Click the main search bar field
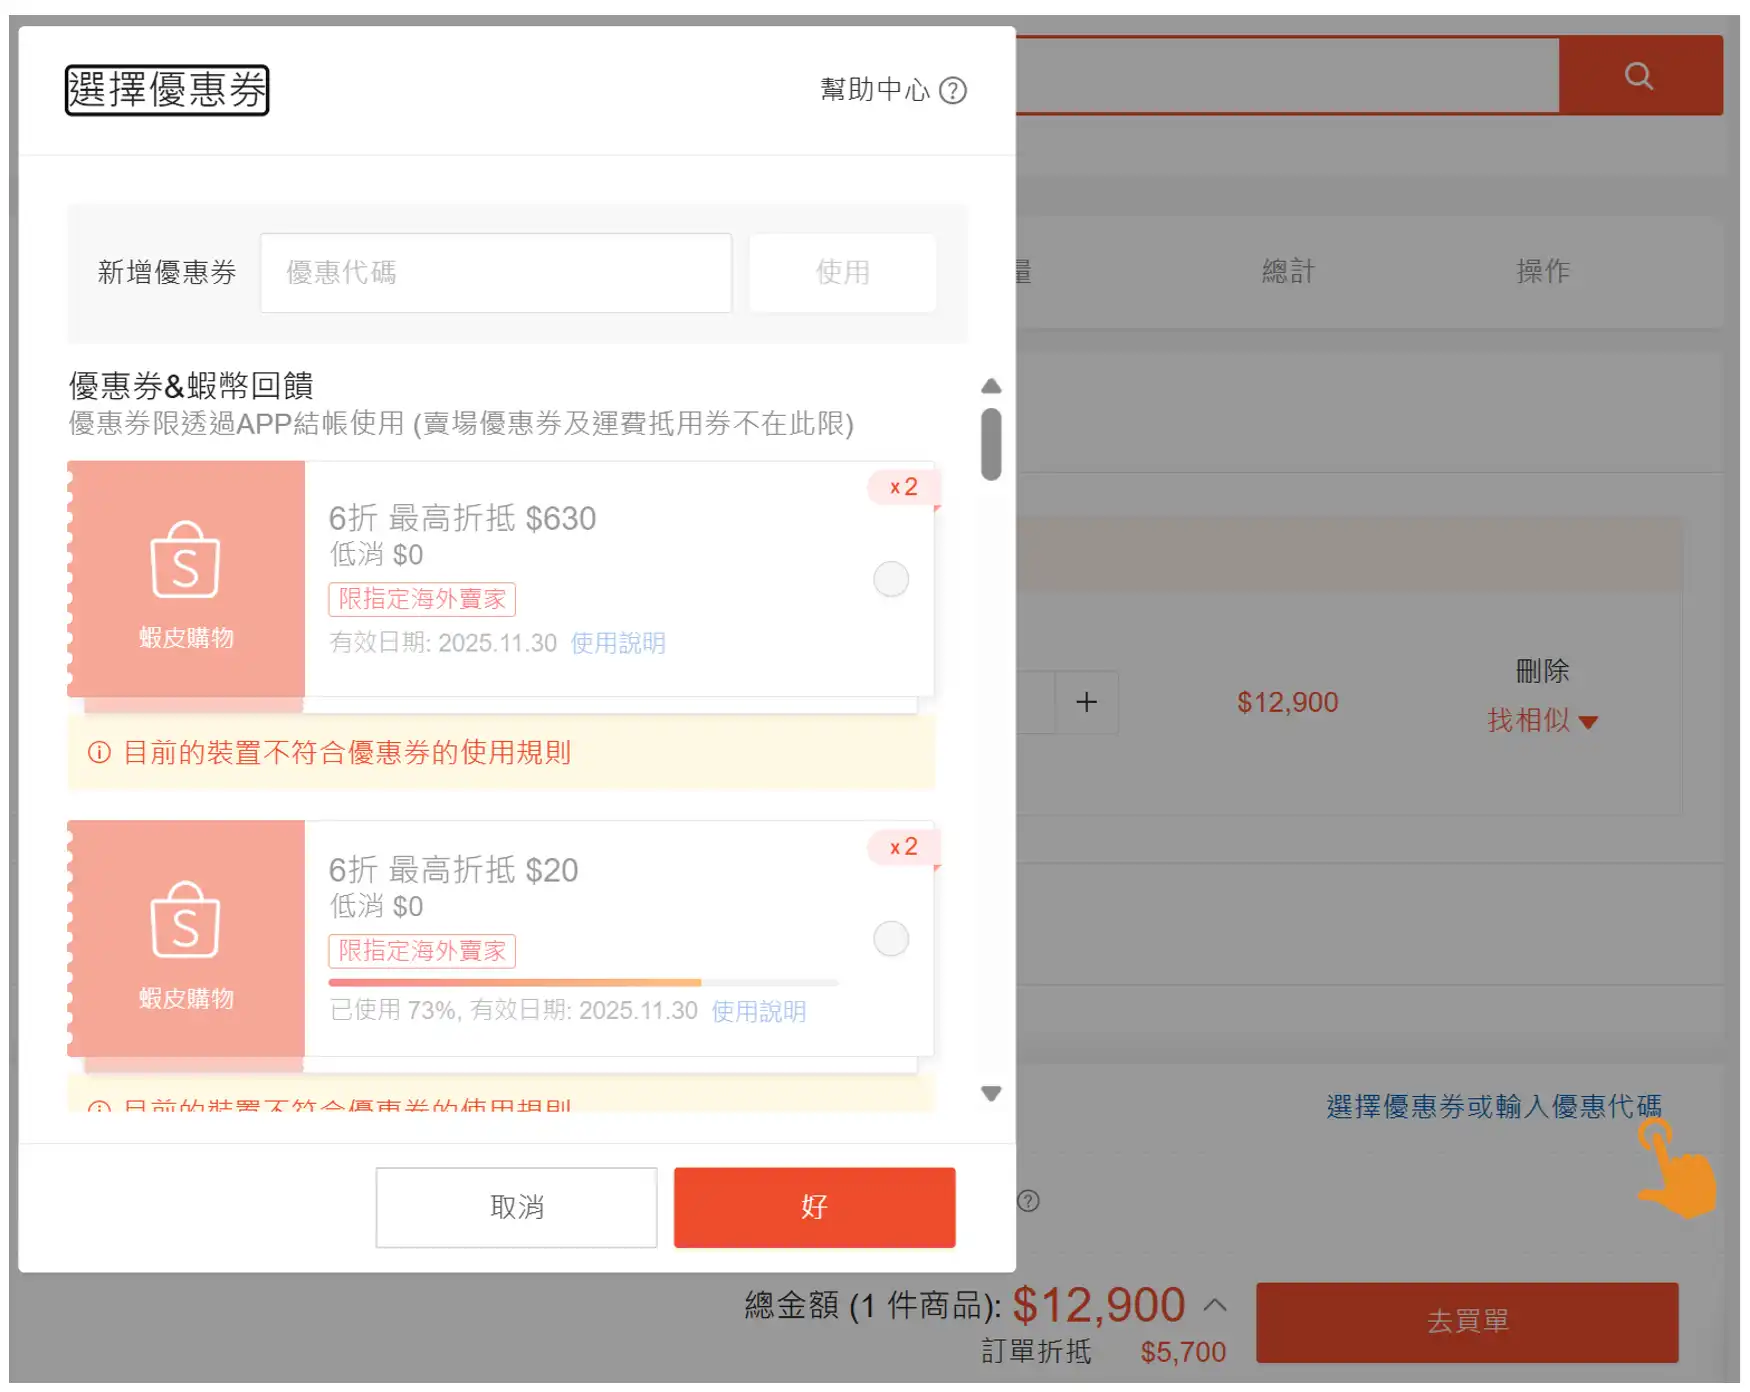The width and height of the screenshot is (1750, 1392). click(1288, 75)
